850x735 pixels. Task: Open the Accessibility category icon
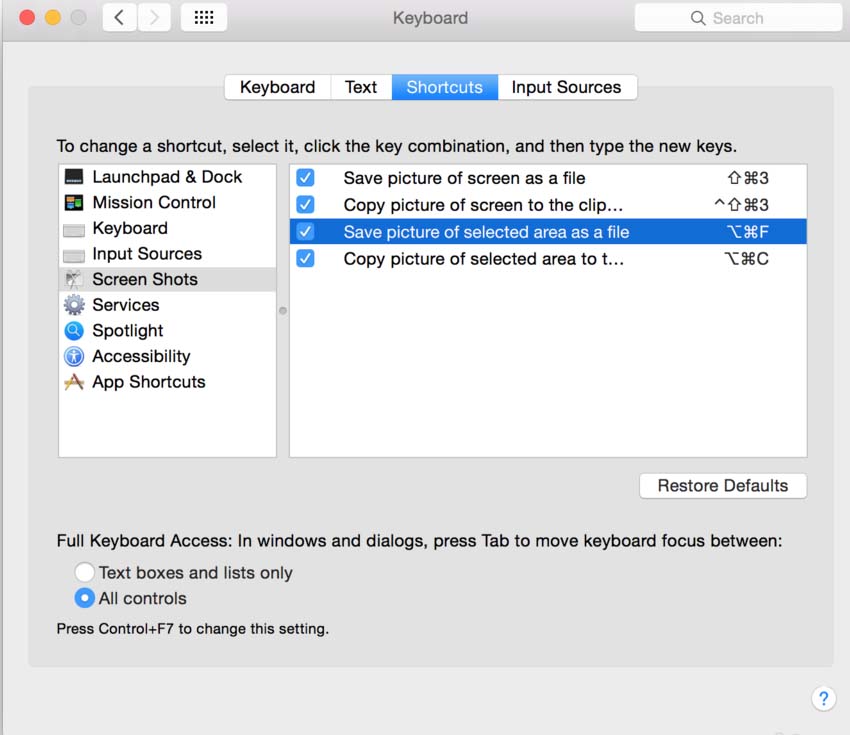74,357
